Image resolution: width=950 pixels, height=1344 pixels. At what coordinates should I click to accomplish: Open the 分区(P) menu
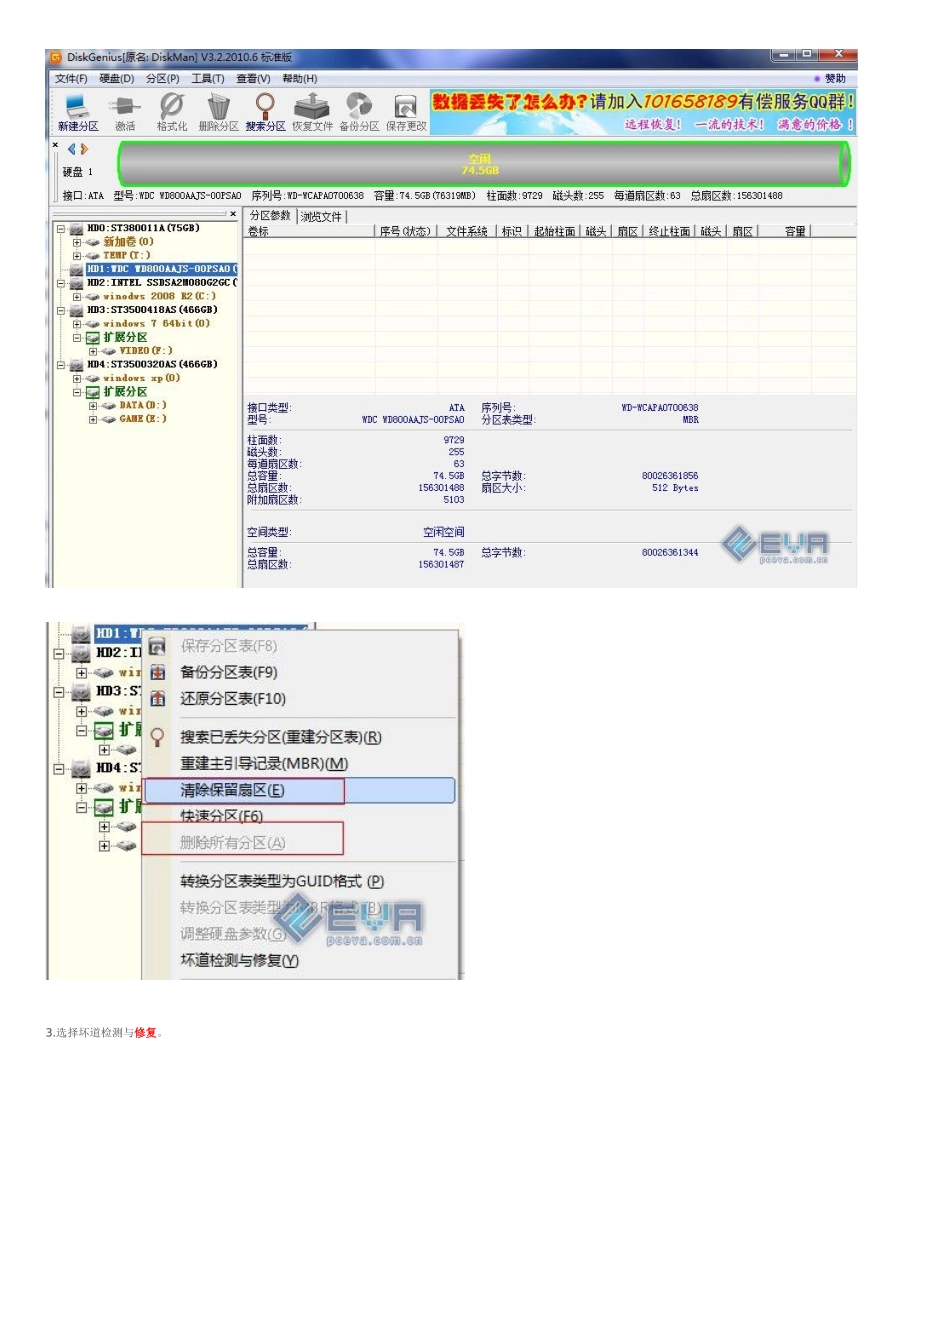[162, 79]
